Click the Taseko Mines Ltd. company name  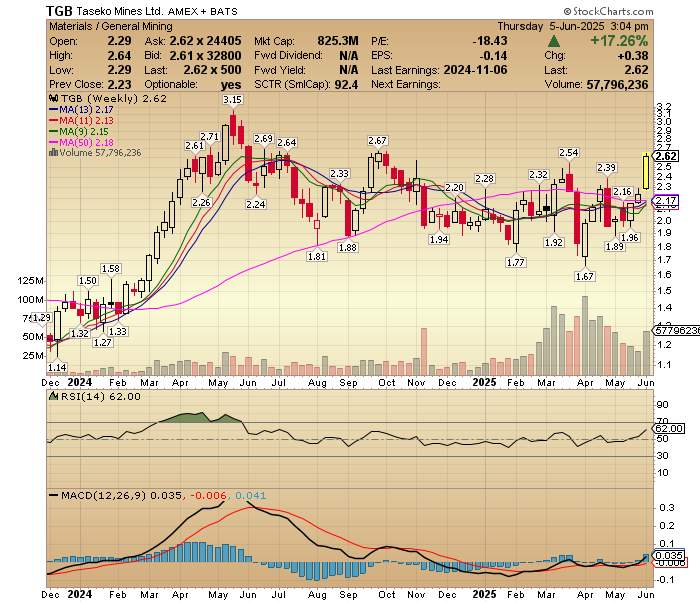point(120,11)
